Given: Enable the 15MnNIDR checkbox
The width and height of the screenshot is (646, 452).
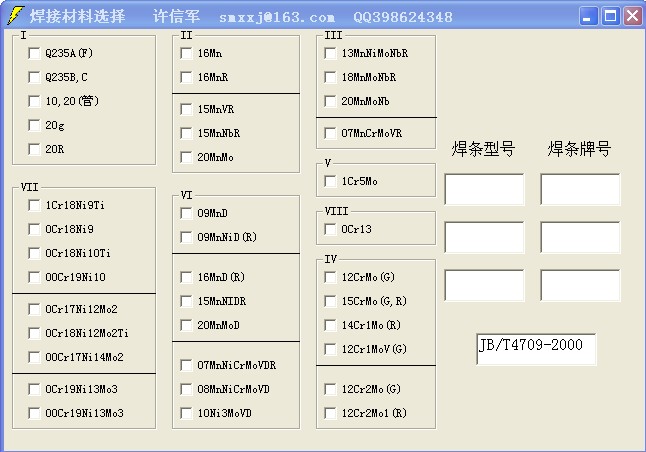Looking at the screenshot, I should tap(186, 301).
